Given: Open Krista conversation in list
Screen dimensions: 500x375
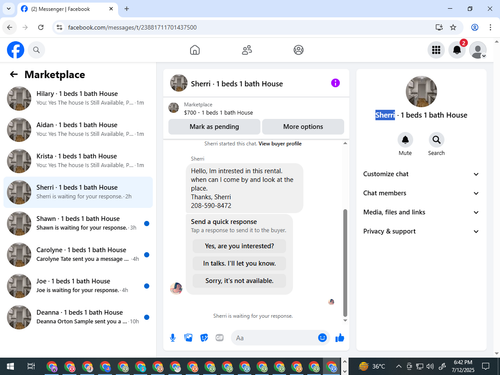Looking at the screenshot, I should coord(78,161).
